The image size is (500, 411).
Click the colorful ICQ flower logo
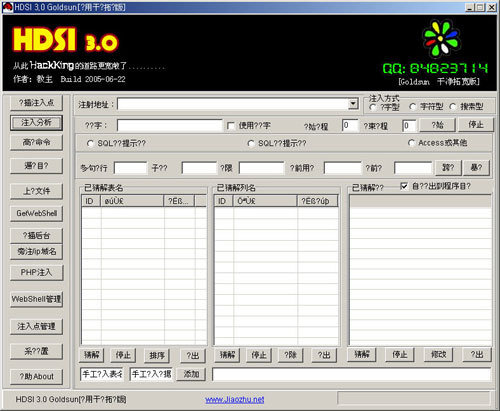(x=441, y=38)
